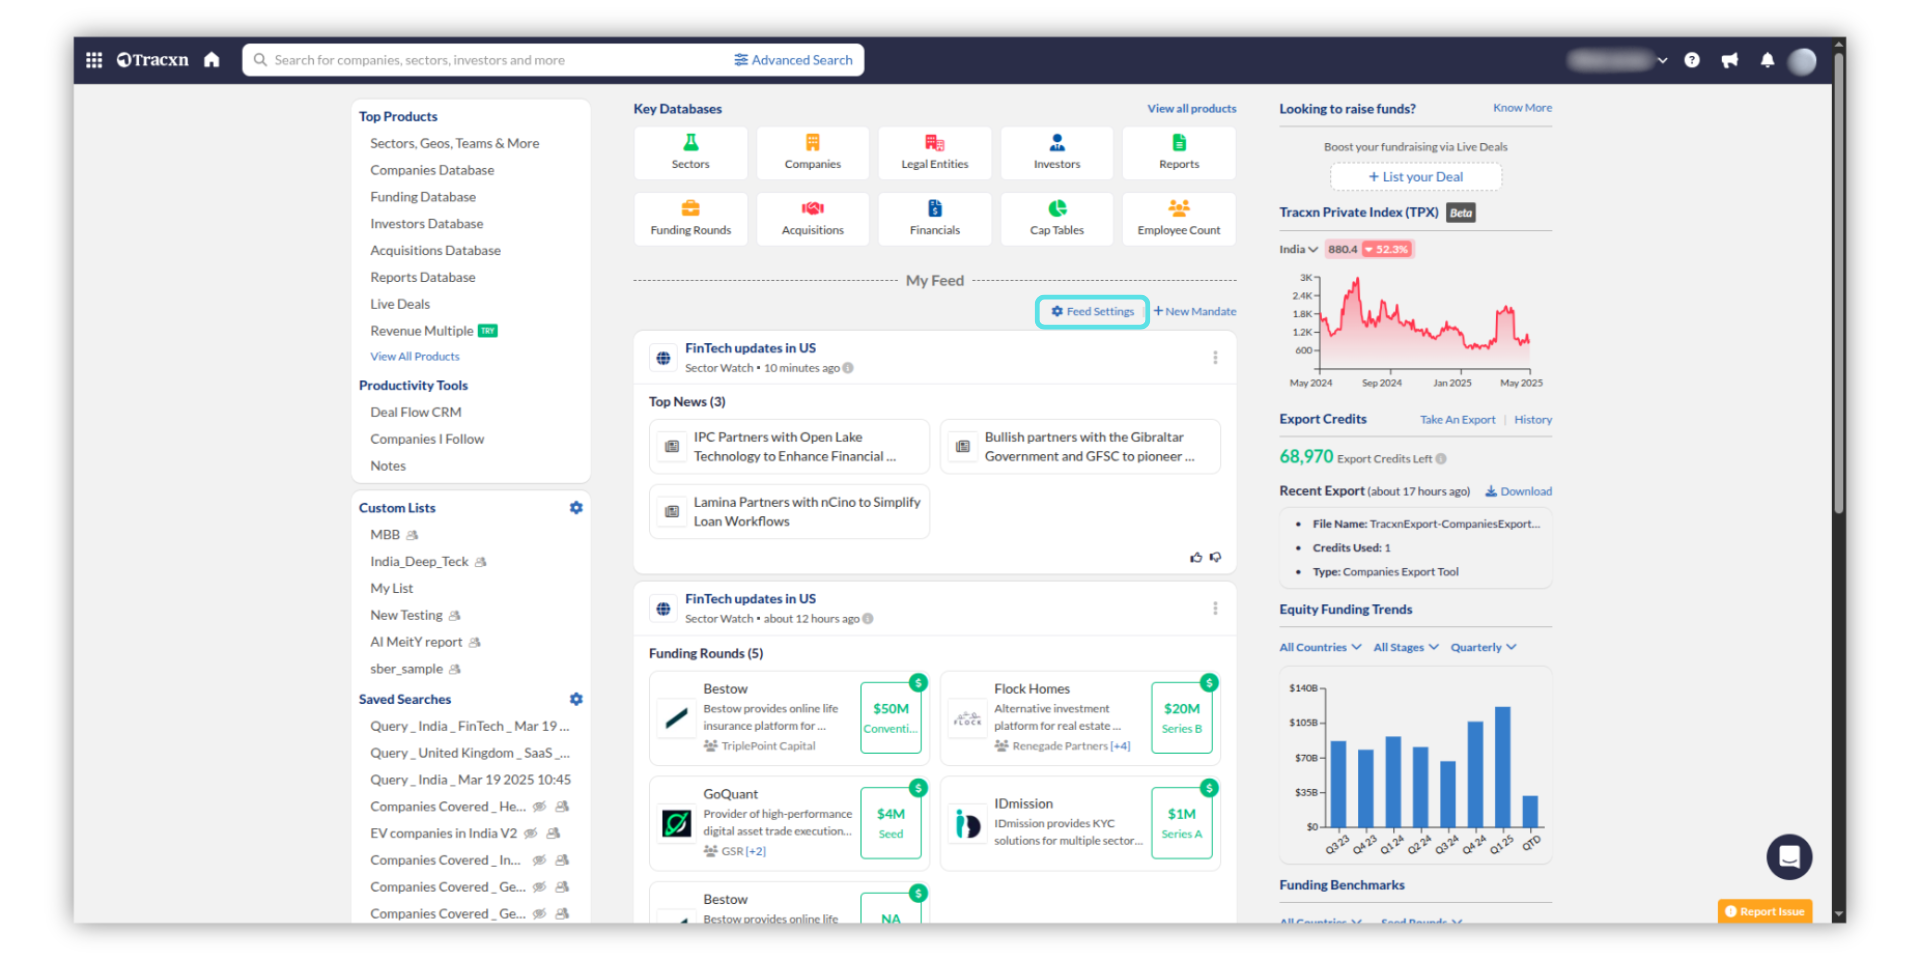Image resolution: width=1920 pixels, height=960 pixels.
Task: Expand the All Countries filter dropdown
Action: tap(1320, 647)
